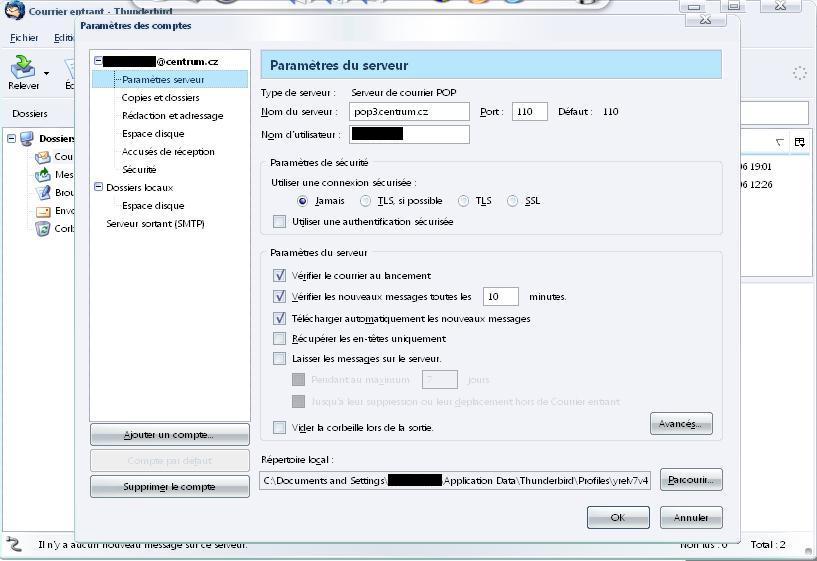
Task: Click the minutes interval field
Action: [501, 296]
